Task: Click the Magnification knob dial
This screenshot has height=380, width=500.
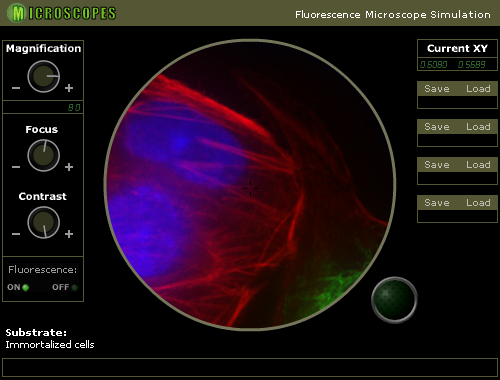Action: click(x=44, y=76)
